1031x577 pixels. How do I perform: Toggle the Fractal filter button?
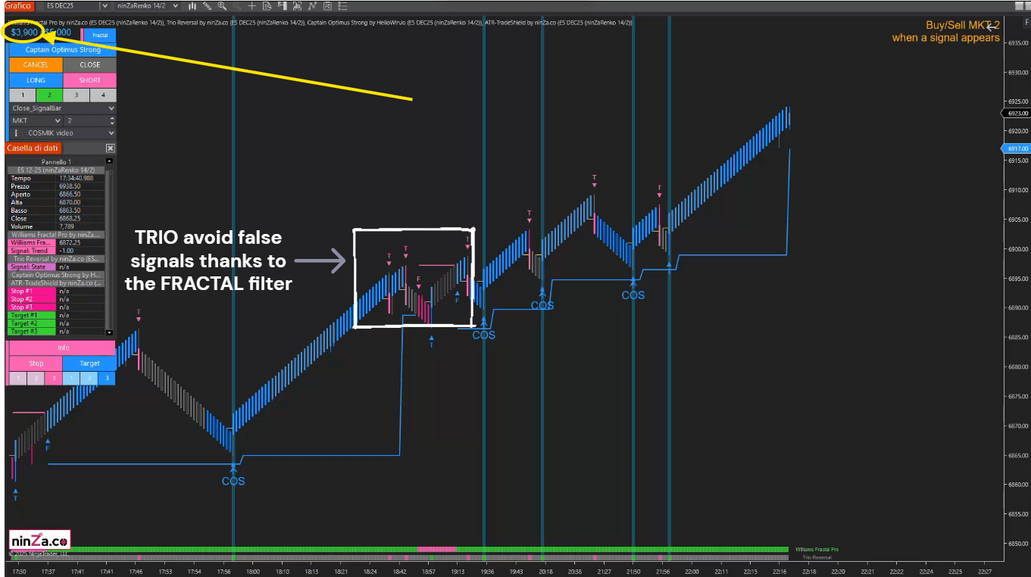(x=99, y=34)
